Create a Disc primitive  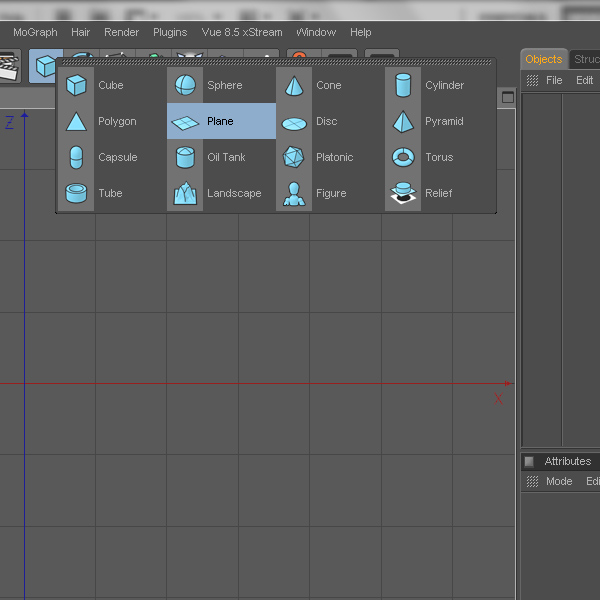[330, 121]
